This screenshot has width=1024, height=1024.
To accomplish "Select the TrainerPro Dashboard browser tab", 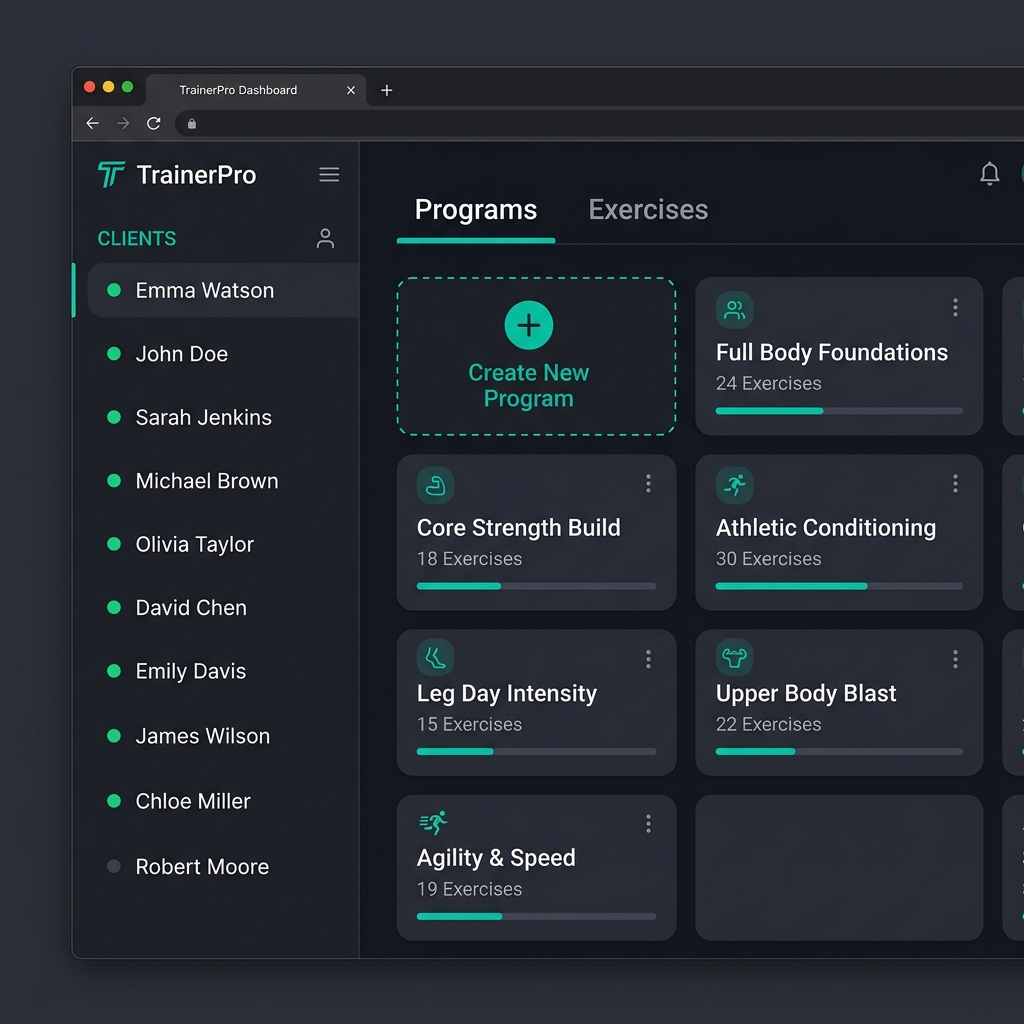I will pyautogui.click(x=256, y=90).
